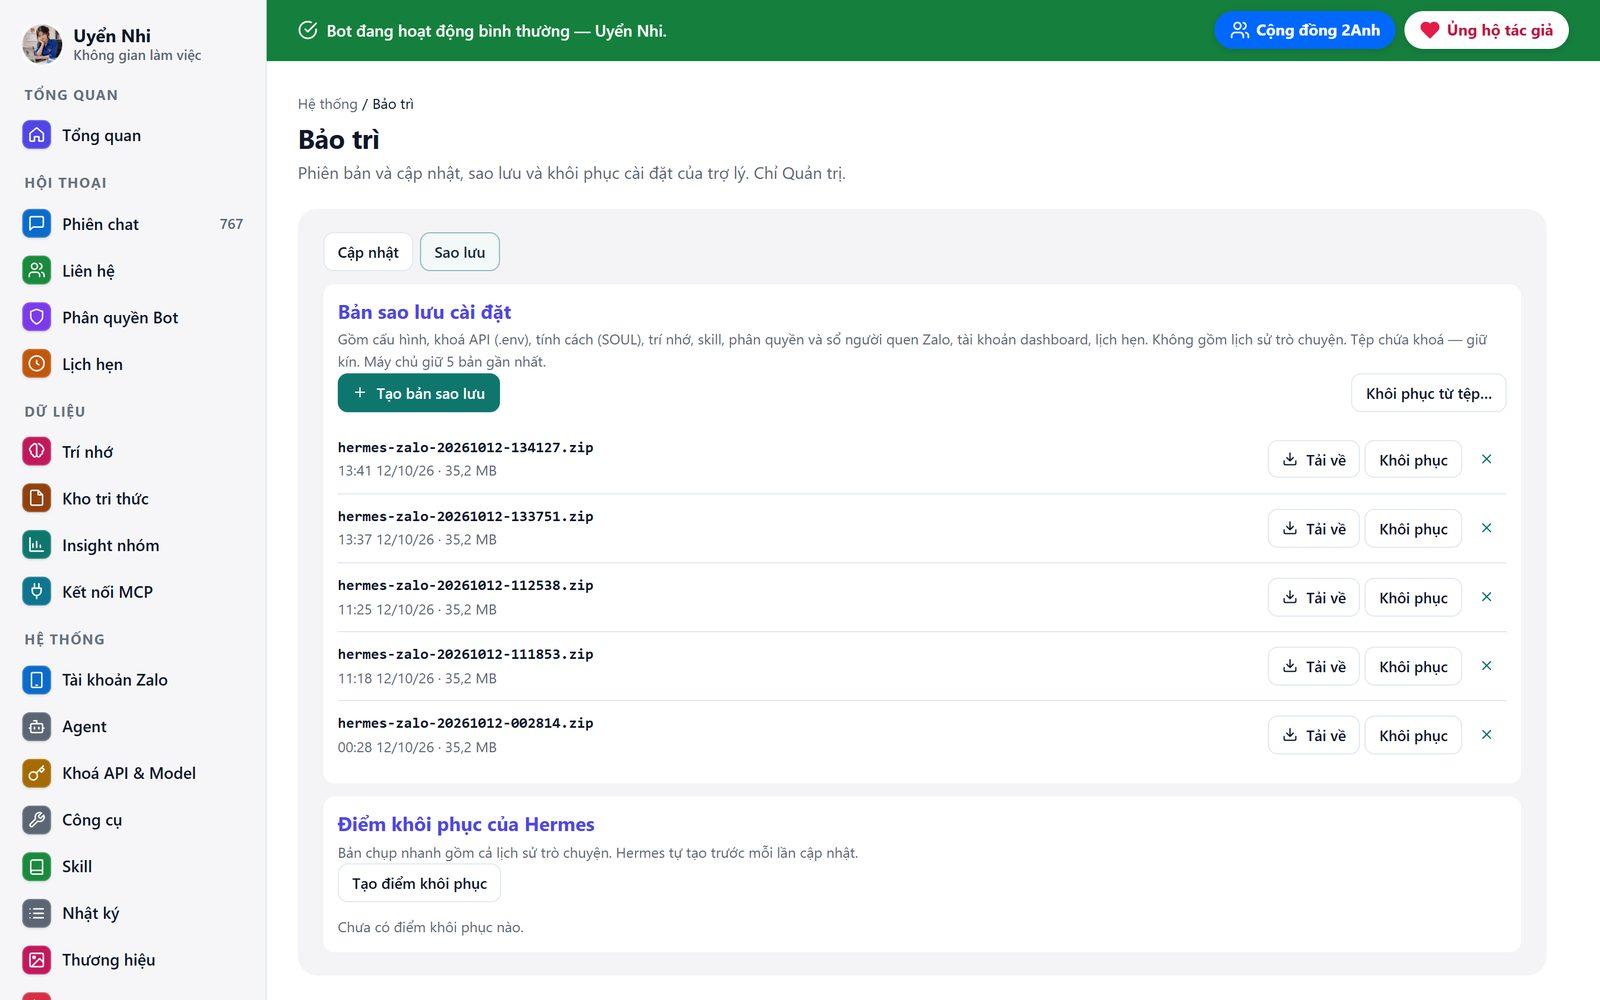Open Tài khoản Zalo phone icon
The width and height of the screenshot is (1600, 1000).
tap(37, 680)
